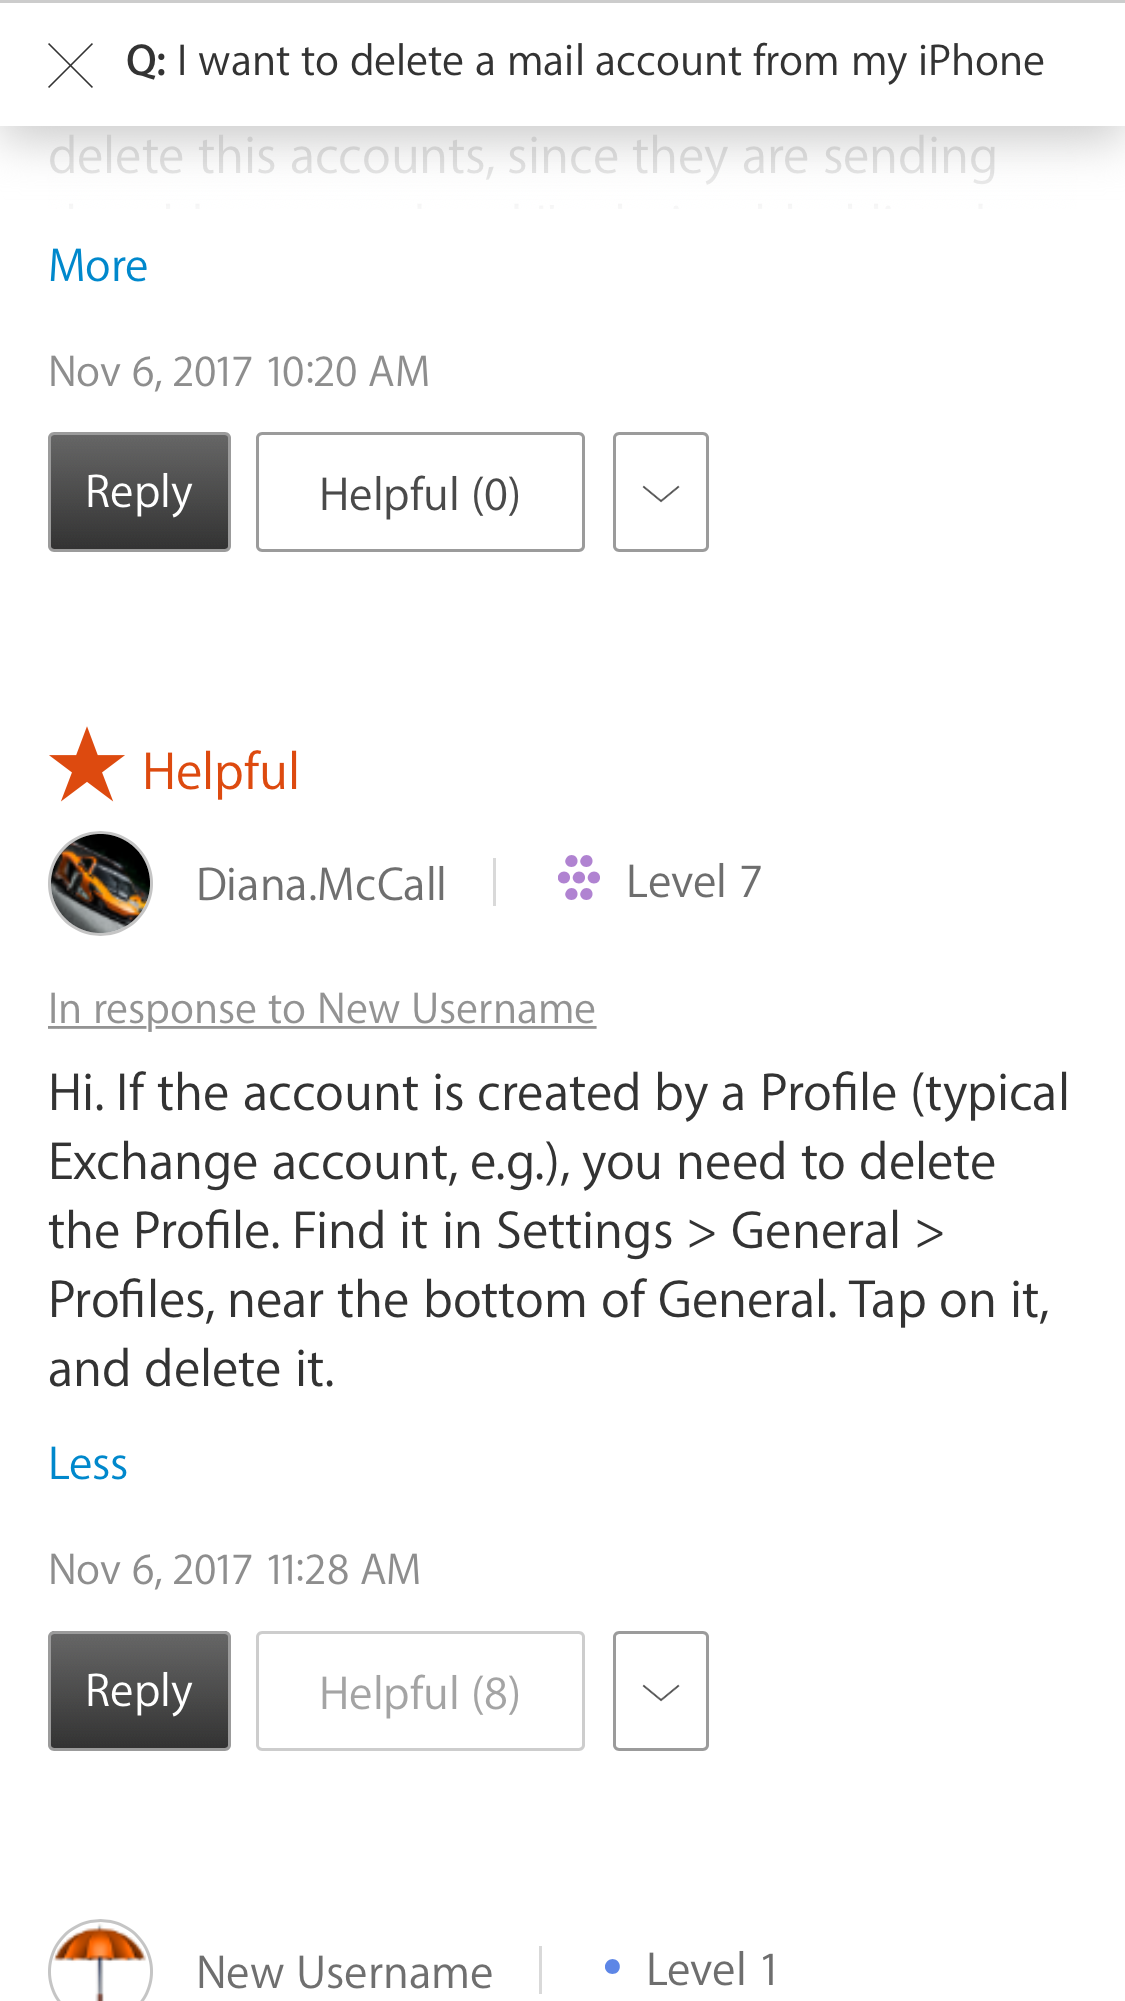Tap the Level 7 label text
Viewport: 1125px width, 2001px height.
pyautogui.click(x=694, y=882)
